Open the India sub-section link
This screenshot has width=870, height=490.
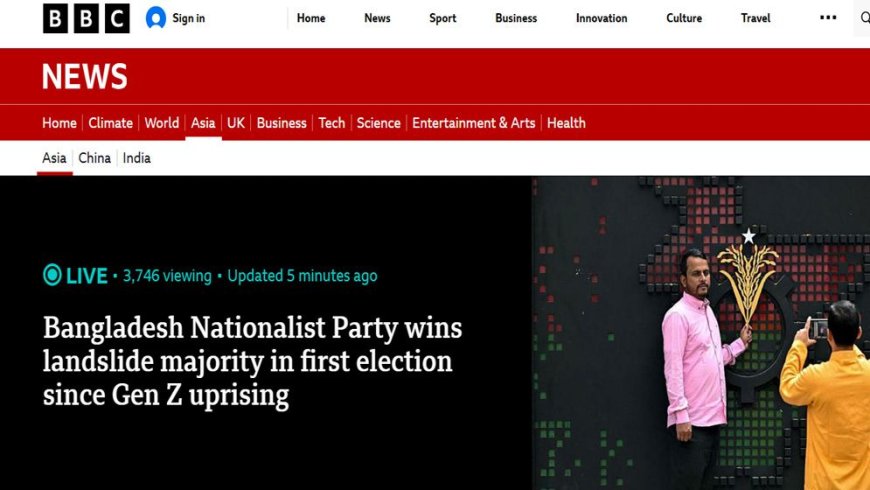[137, 158]
